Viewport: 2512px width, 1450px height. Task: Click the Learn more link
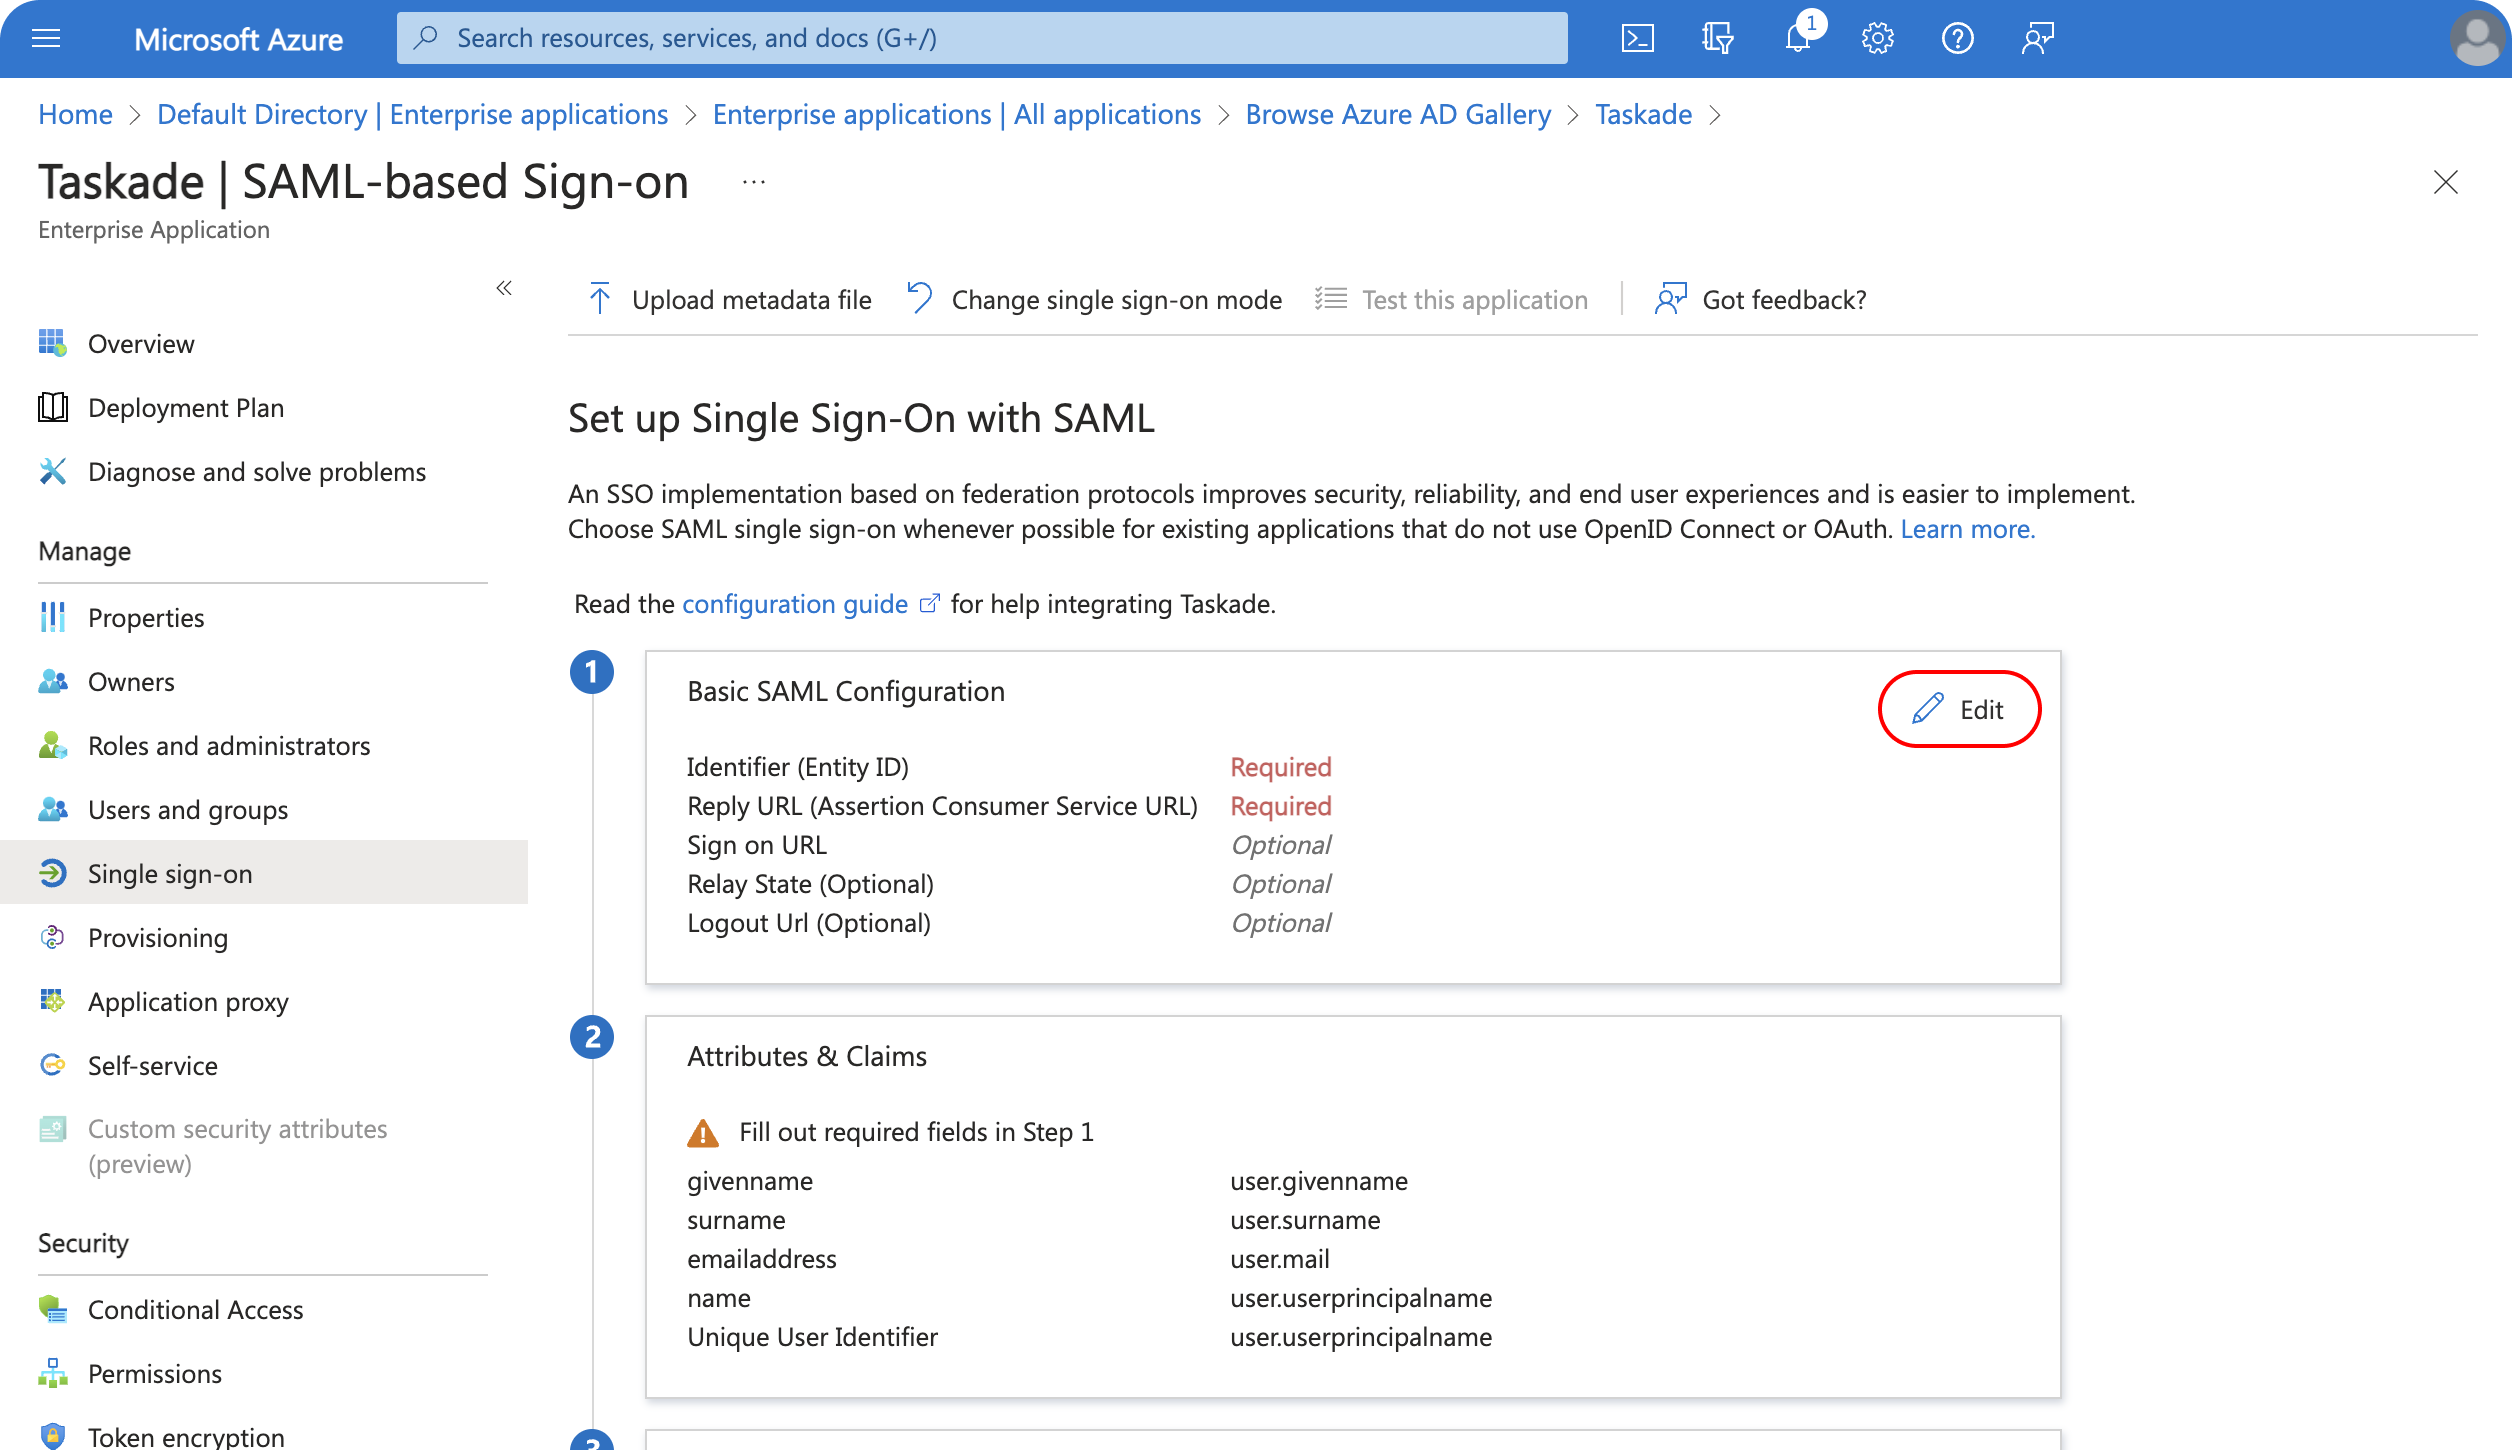(x=1967, y=529)
